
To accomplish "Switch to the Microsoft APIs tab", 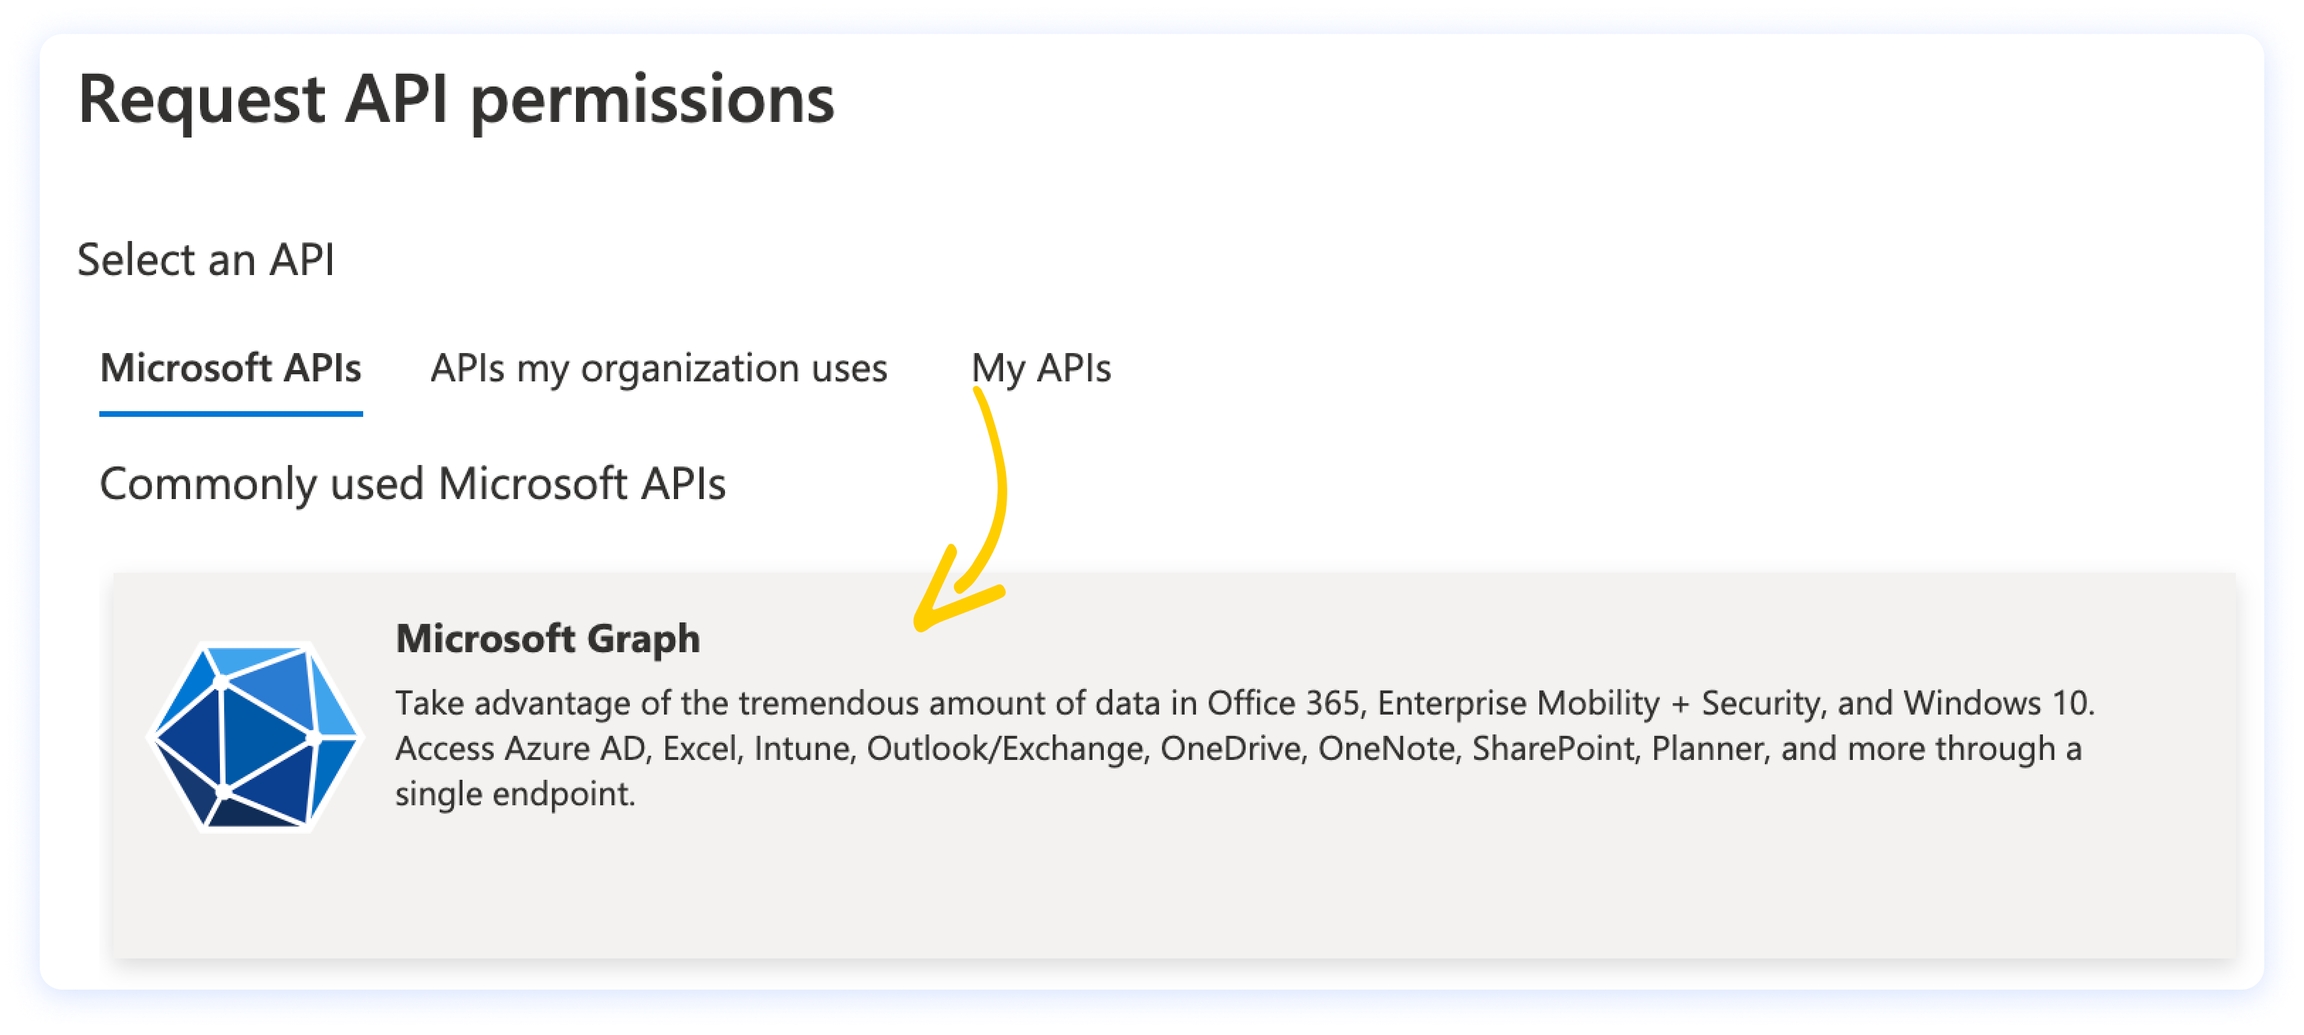I will click(x=231, y=369).
